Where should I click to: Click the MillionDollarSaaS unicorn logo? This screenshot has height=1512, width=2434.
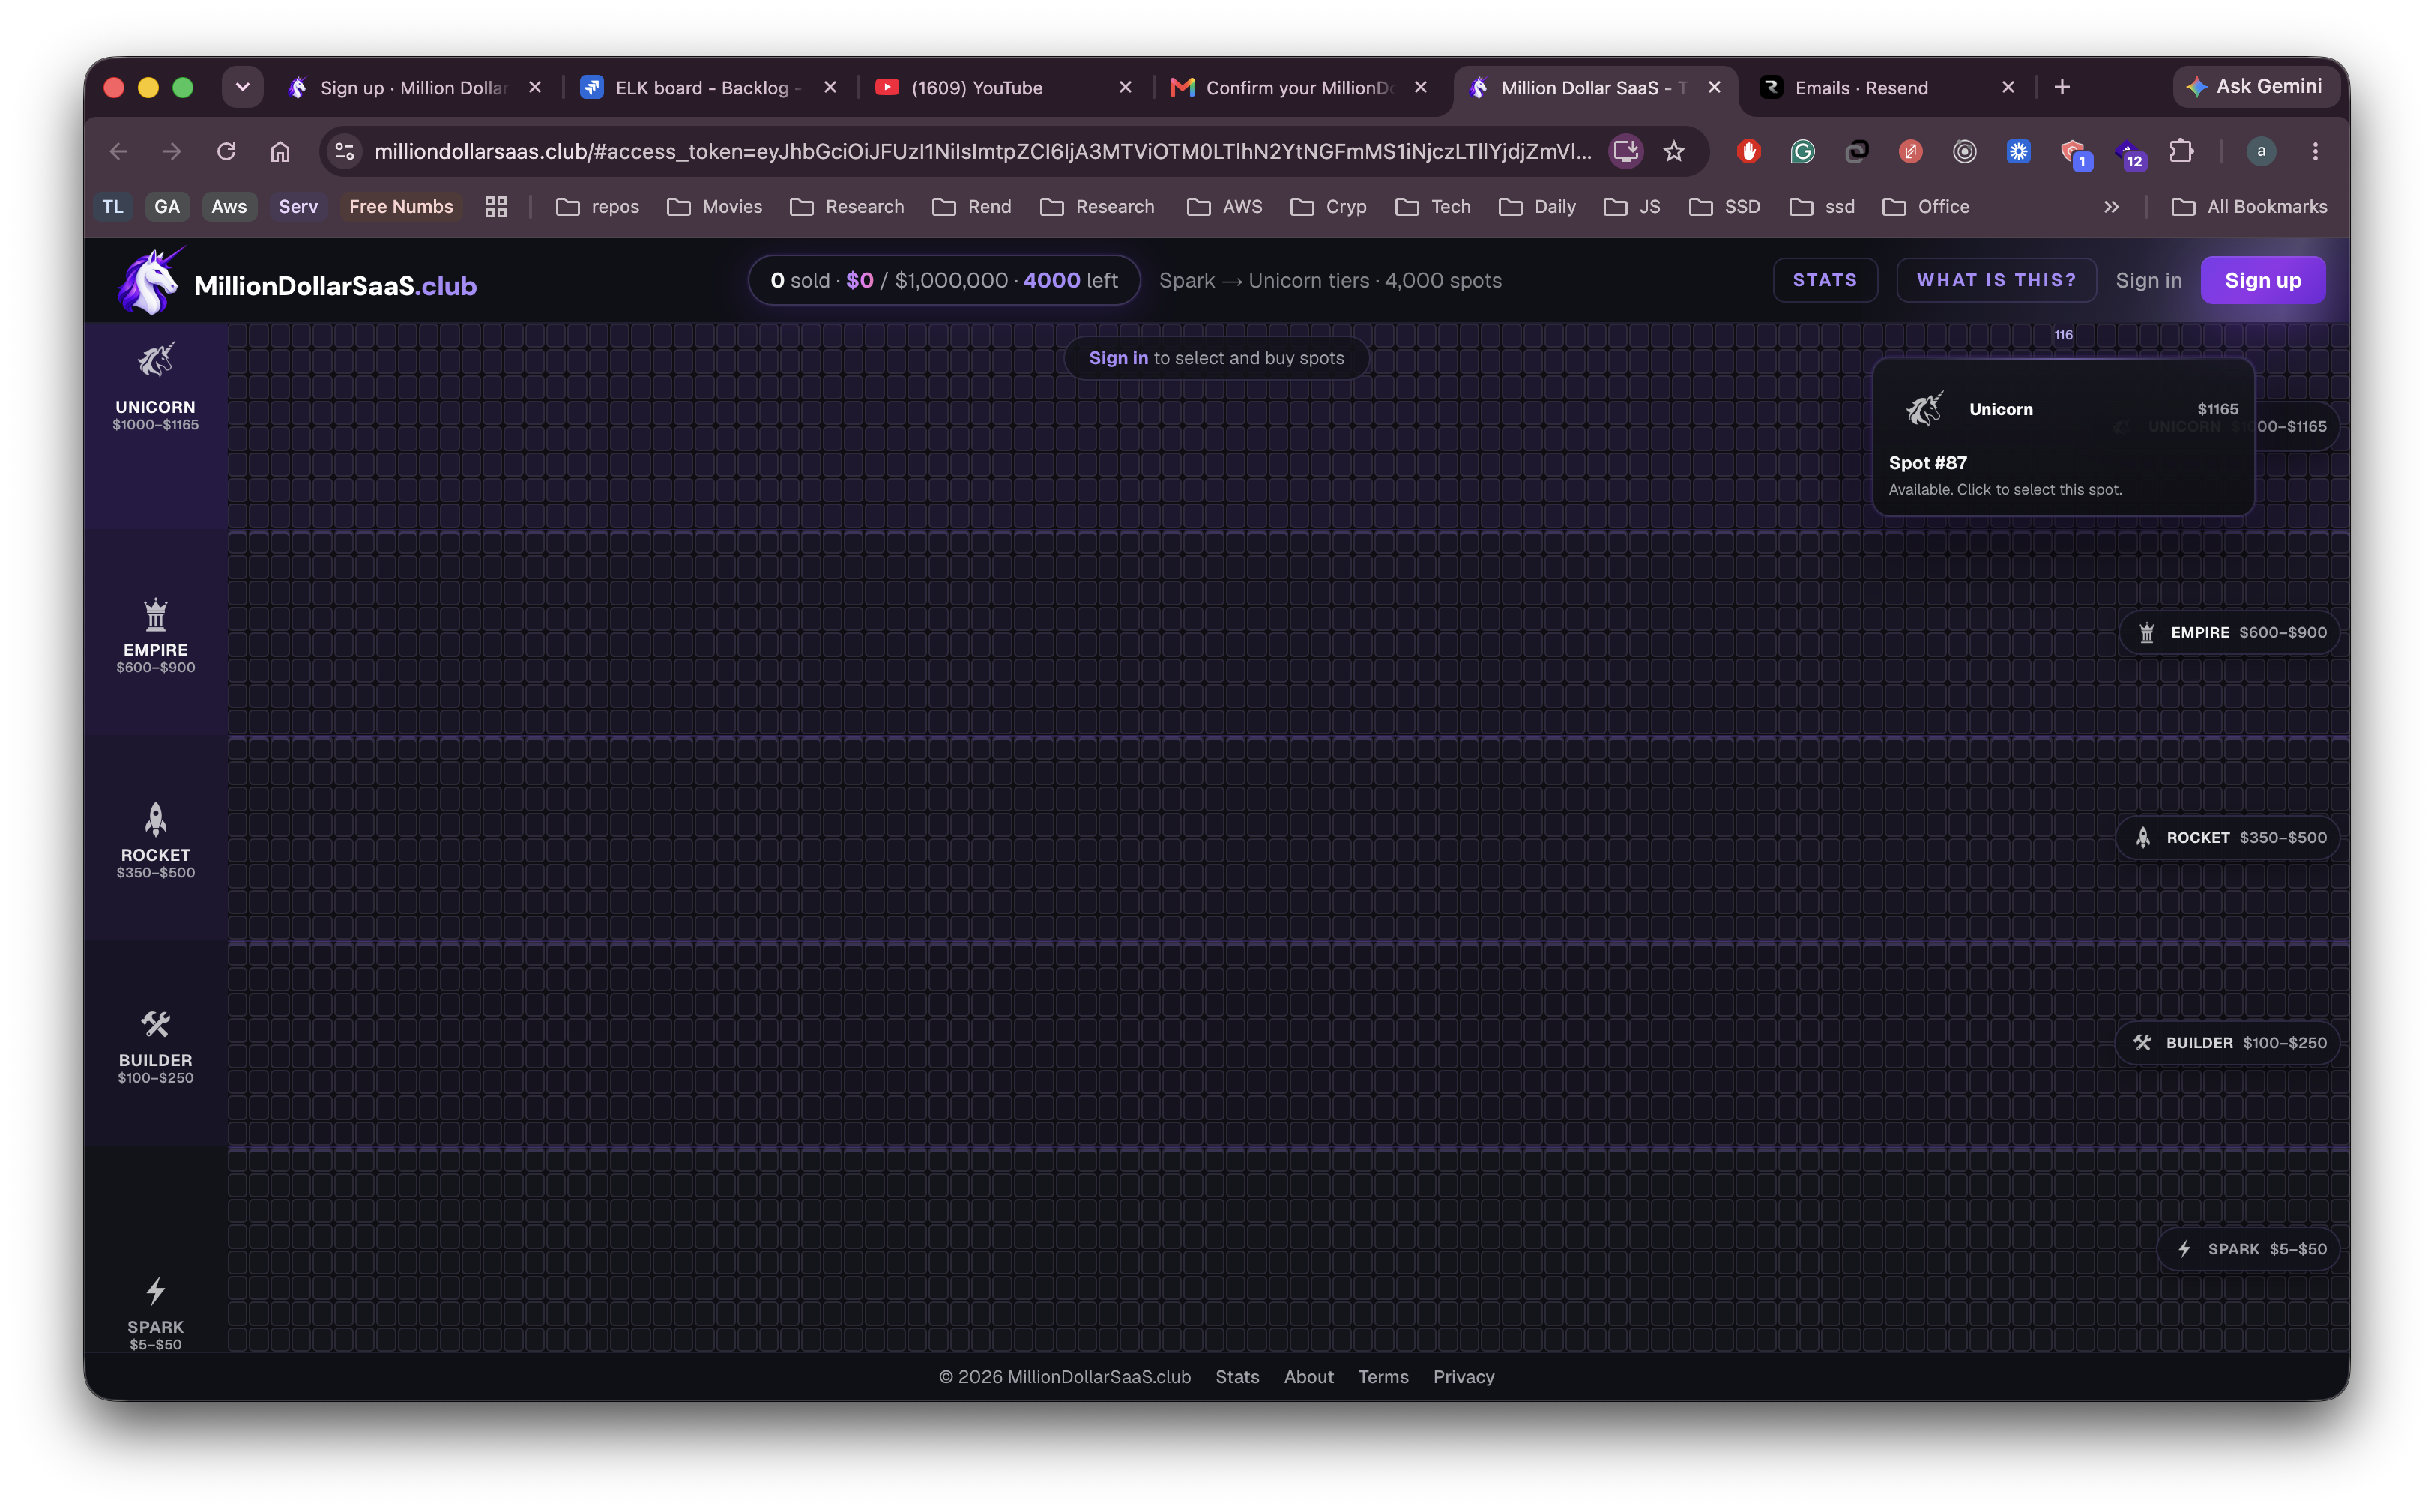(x=150, y=281)
